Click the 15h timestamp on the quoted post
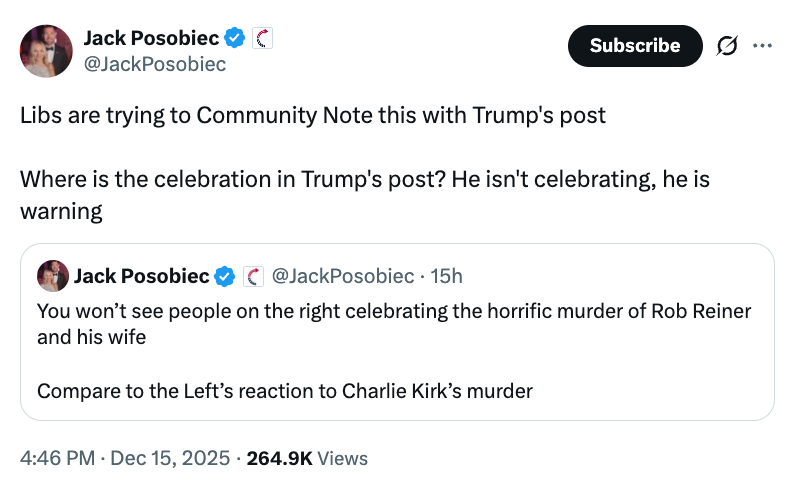Image resolution: width=796 pixels, height=486 pixels. click(448, 275)
